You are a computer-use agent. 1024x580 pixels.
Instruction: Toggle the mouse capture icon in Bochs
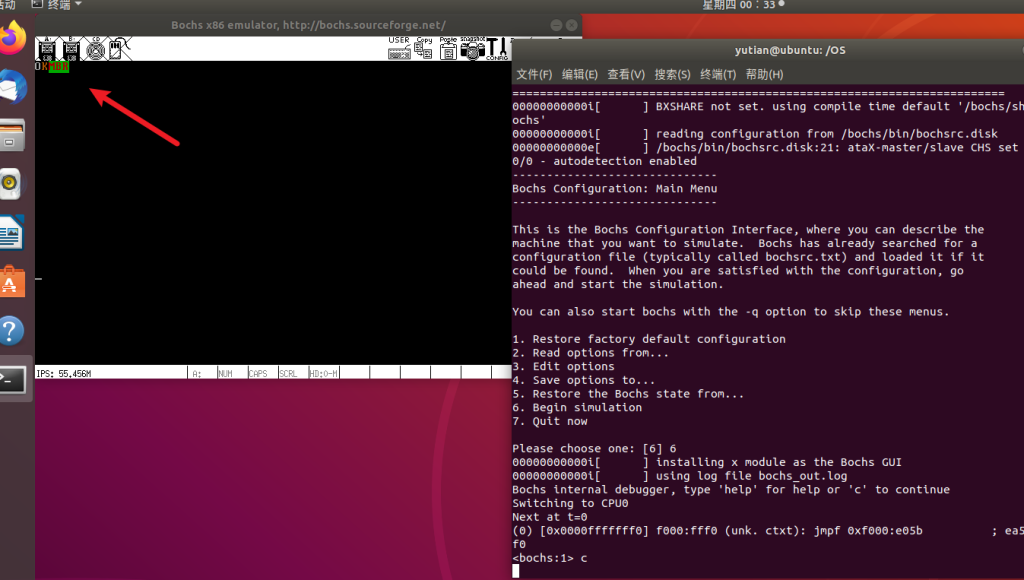(117, 48)
